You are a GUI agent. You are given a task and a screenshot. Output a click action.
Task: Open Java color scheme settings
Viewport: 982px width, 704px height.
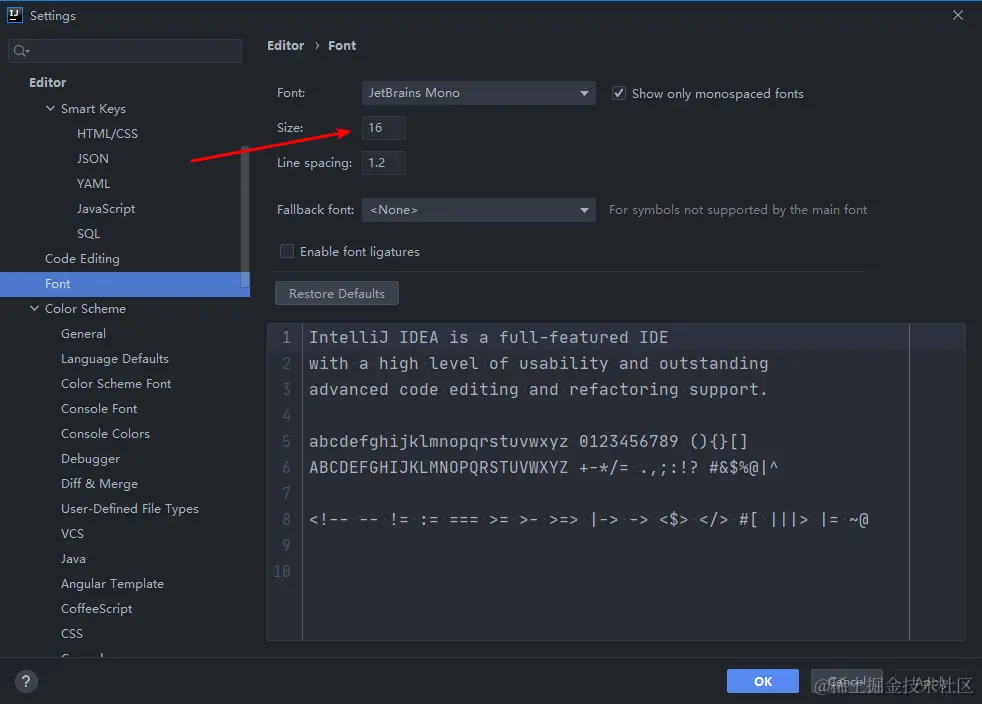tap(73, 559)
